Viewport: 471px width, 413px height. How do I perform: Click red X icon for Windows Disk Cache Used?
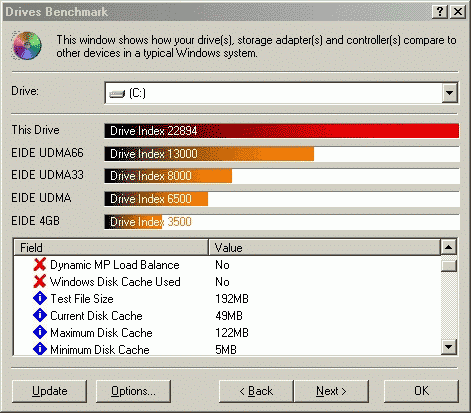coord(40,282)
